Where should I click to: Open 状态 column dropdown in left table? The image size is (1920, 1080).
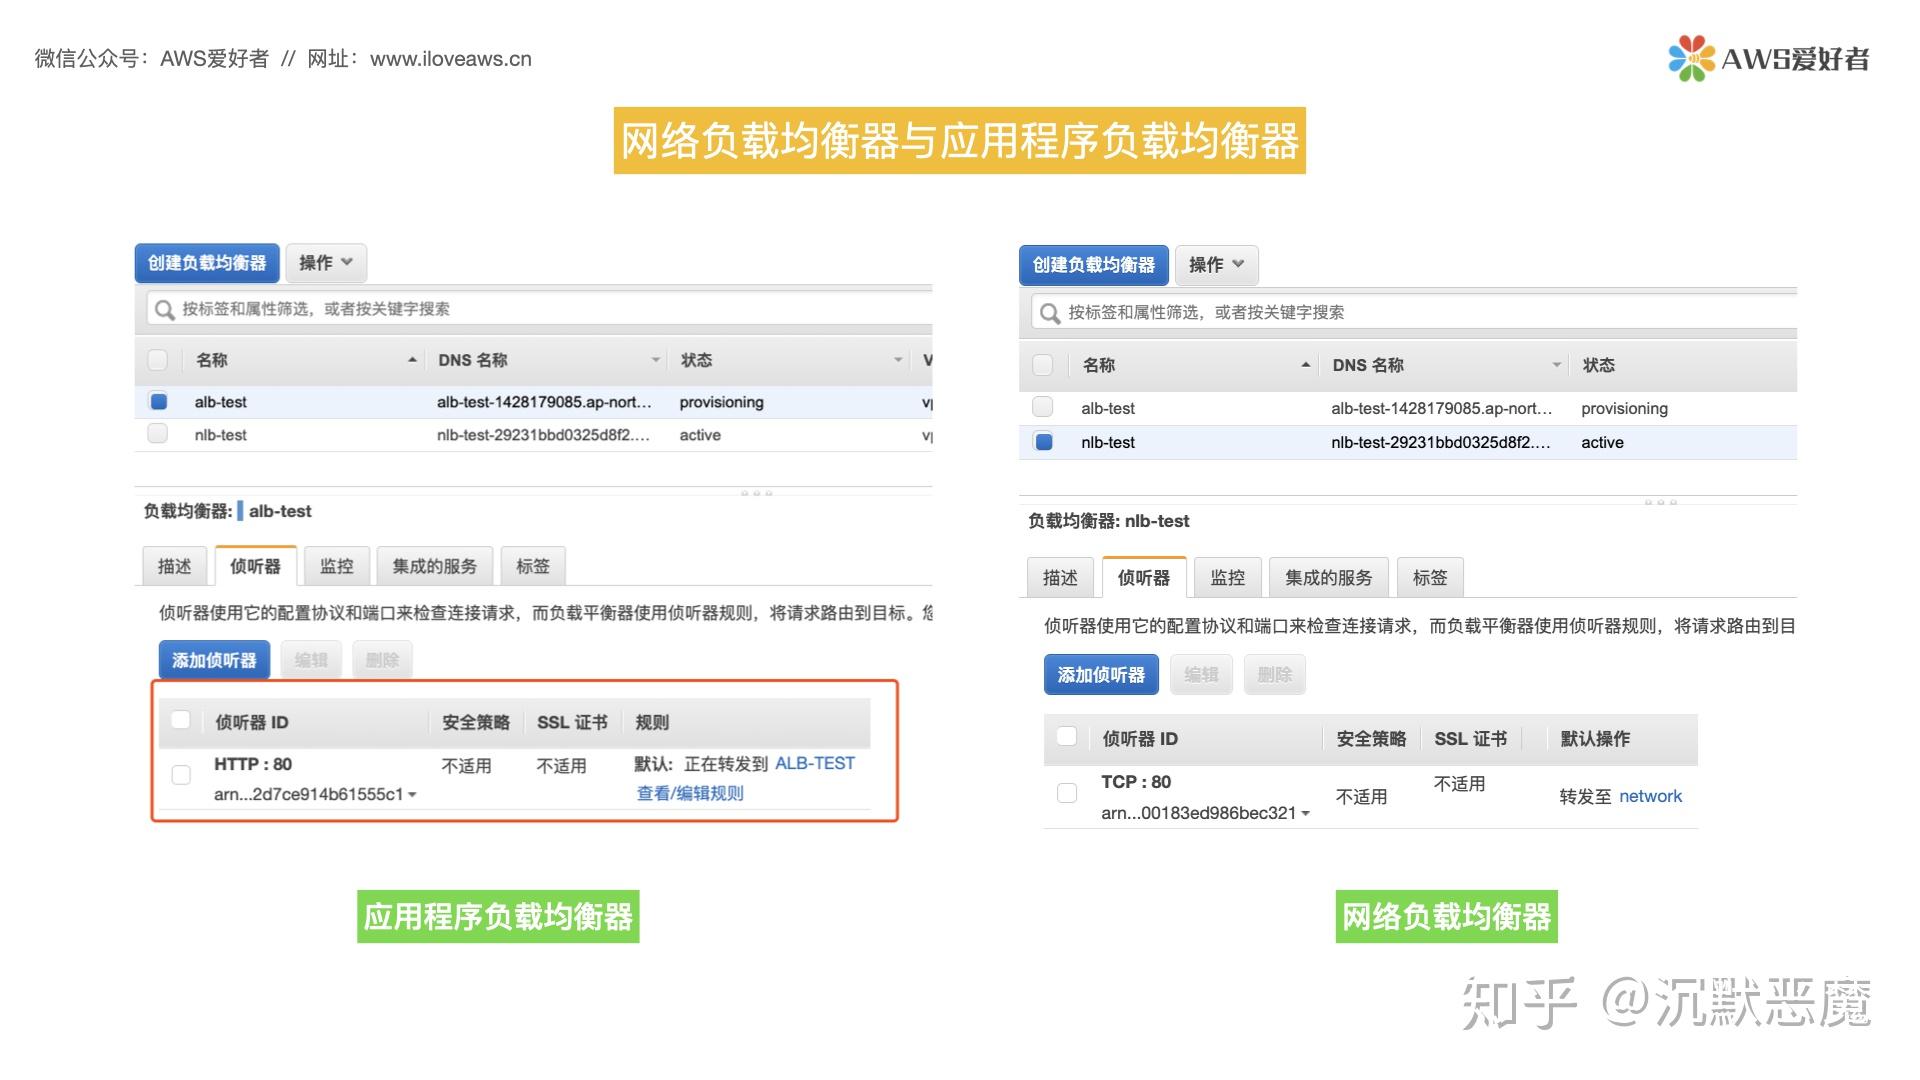coord(898,360)
